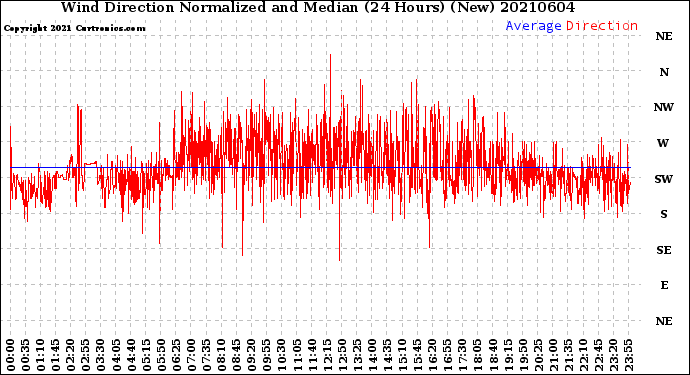Click the 21:00 time label
This screenshot has height=375, width=690.
tap(553, 355)
